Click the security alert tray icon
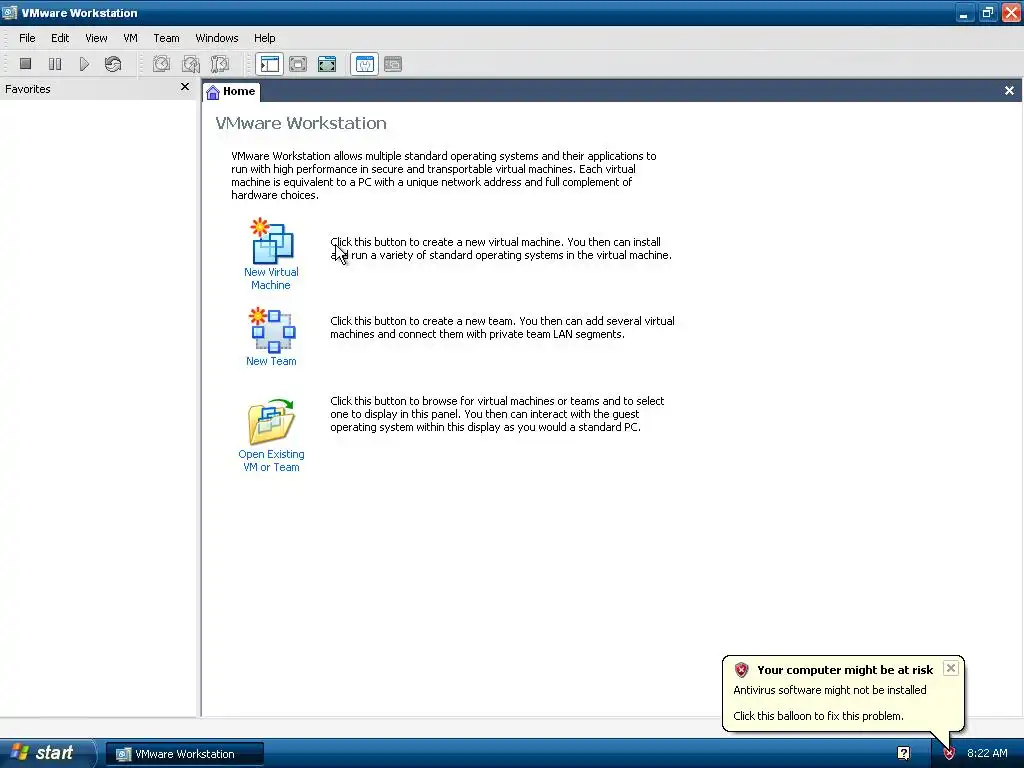 [x=949, y=754]
